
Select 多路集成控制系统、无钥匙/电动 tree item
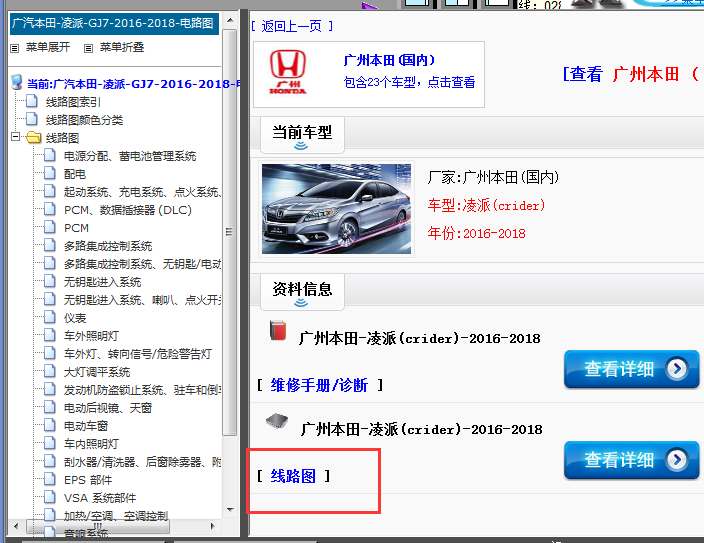(x=142, y=264)
